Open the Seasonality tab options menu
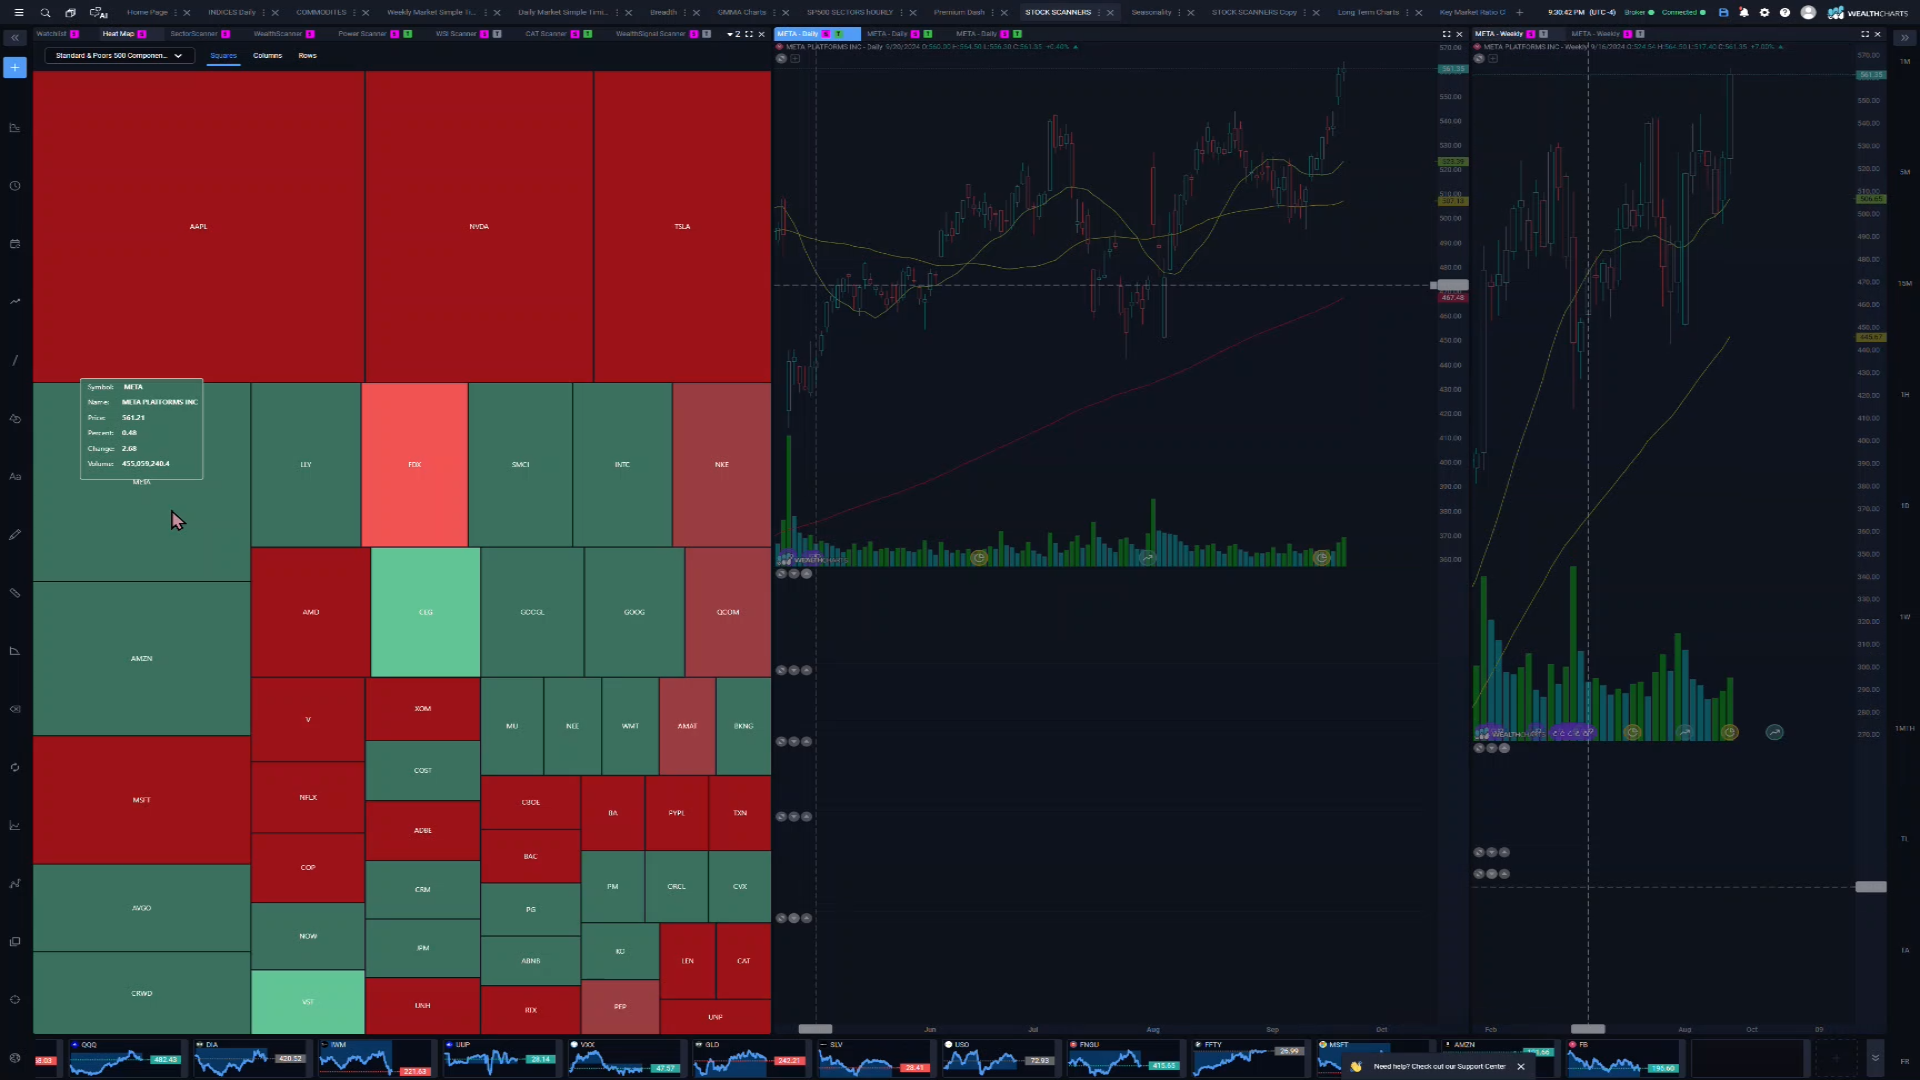 click(1180, 12)
